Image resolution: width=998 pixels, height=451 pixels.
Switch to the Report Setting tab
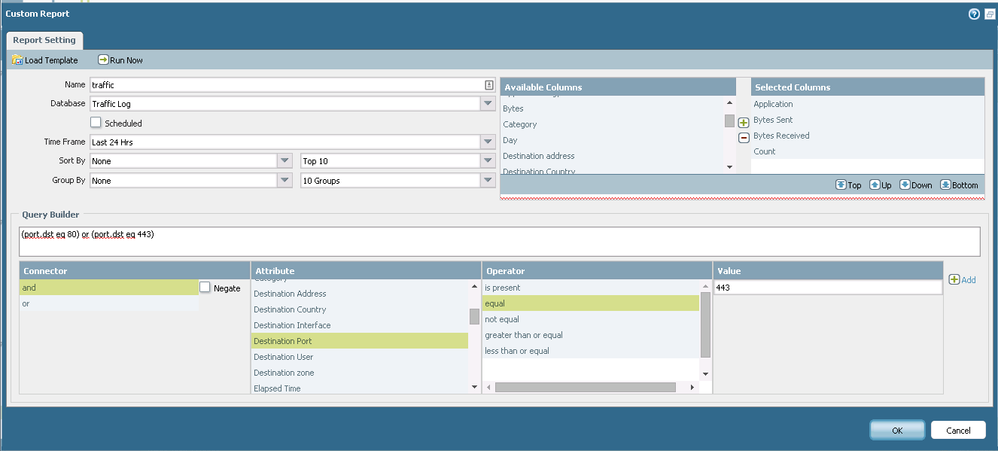46,40
